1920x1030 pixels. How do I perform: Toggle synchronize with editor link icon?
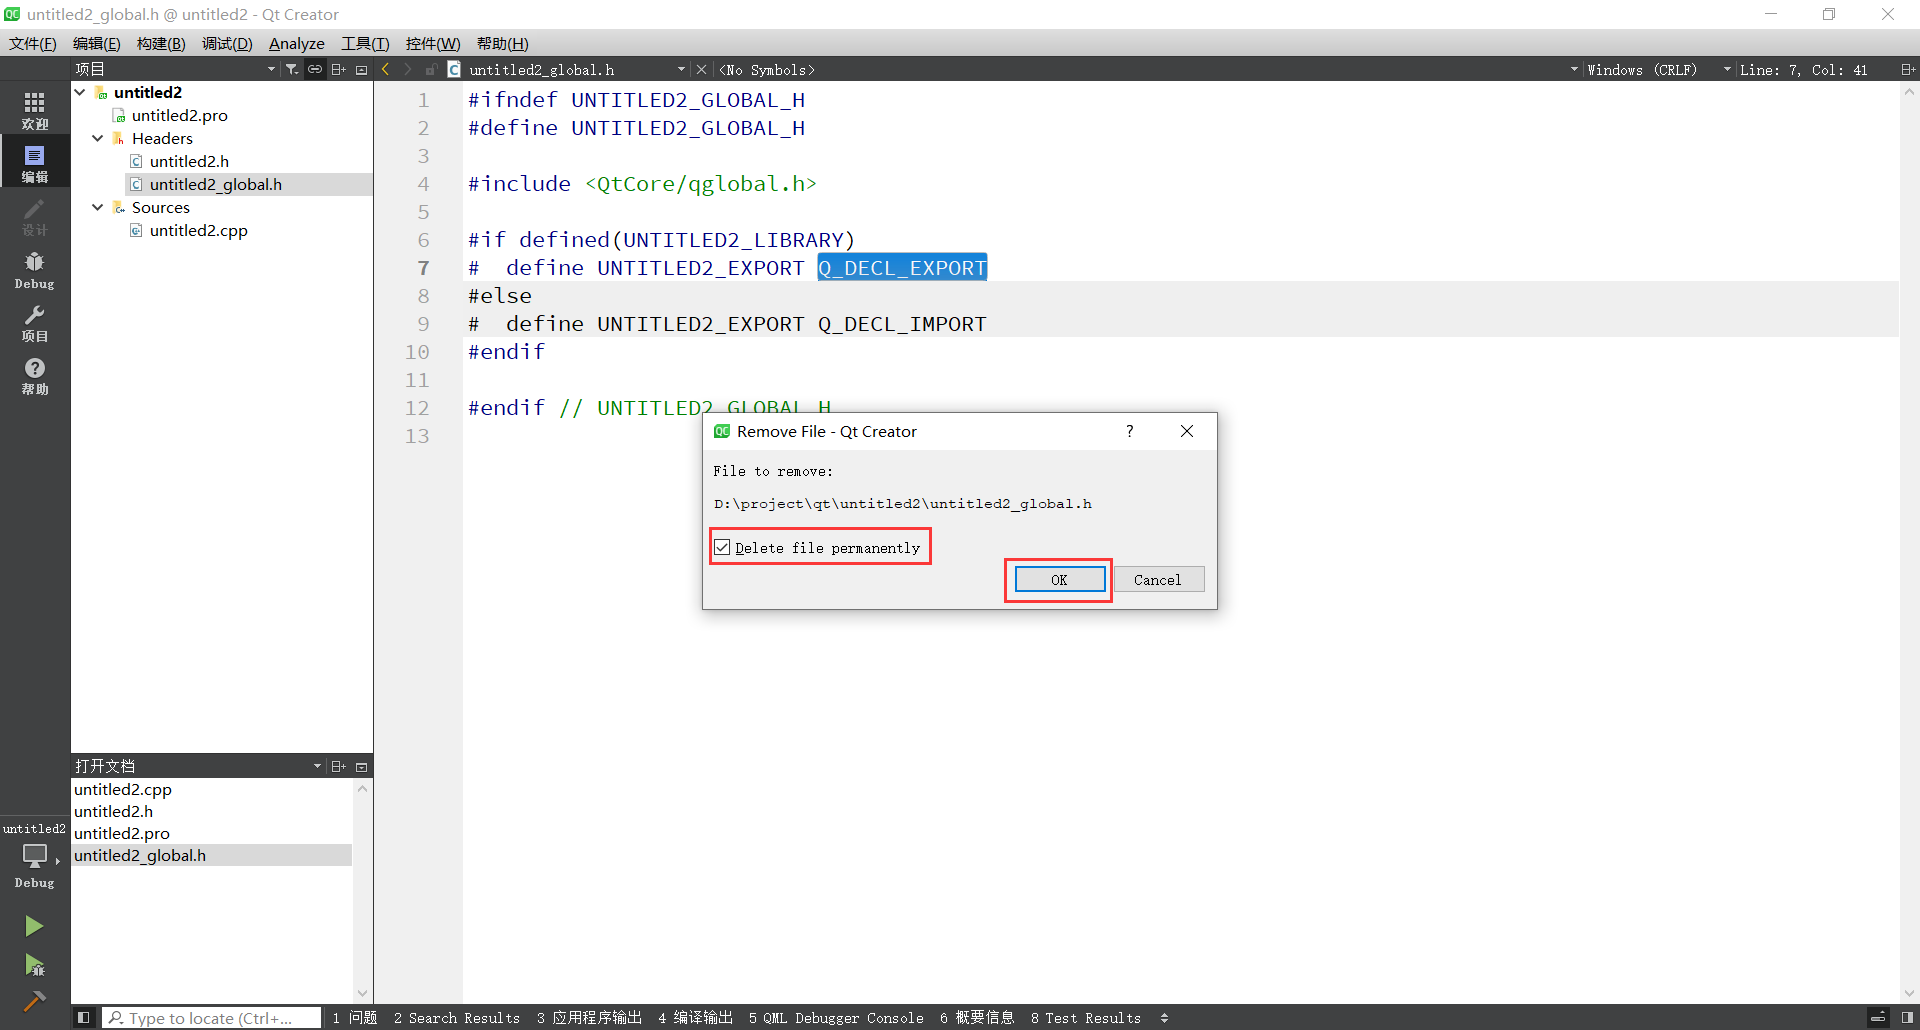(315, 69)
